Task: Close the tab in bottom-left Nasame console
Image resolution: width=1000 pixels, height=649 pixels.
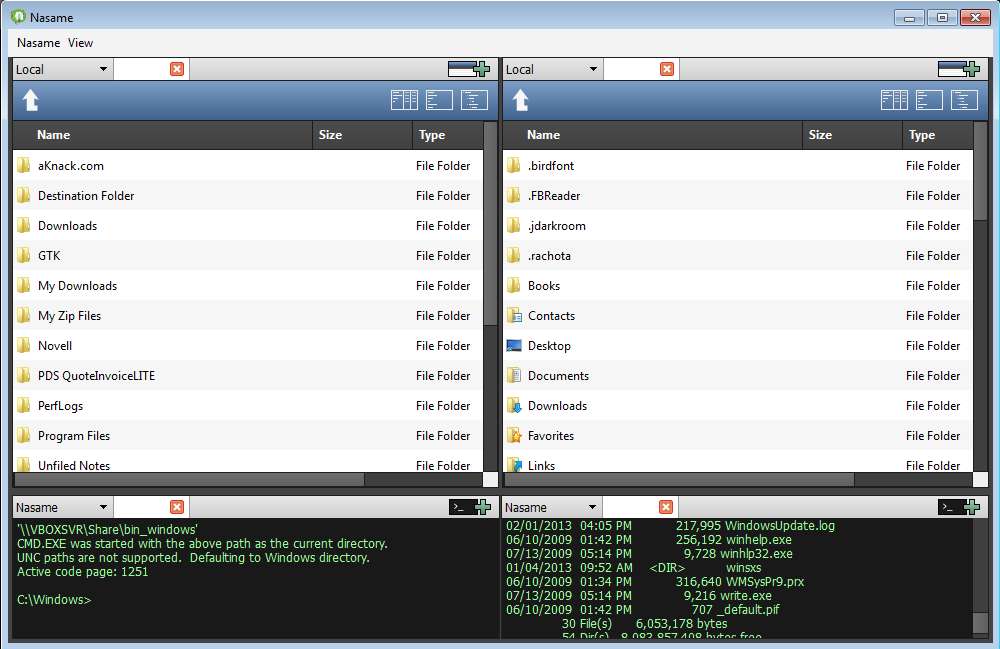Action: click(x=177, y=507)
